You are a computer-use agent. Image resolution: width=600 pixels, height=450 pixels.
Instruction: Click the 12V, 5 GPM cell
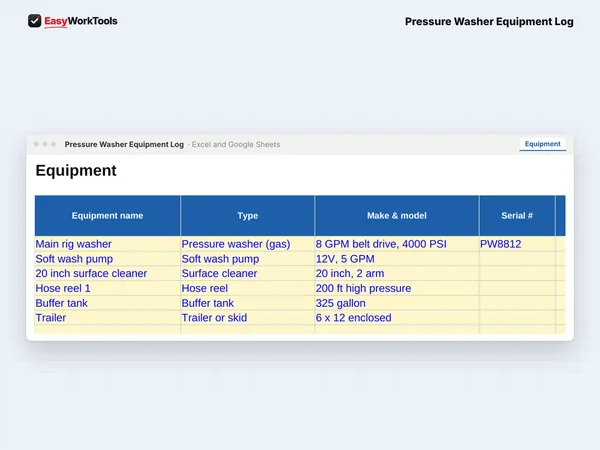(396, 259)
